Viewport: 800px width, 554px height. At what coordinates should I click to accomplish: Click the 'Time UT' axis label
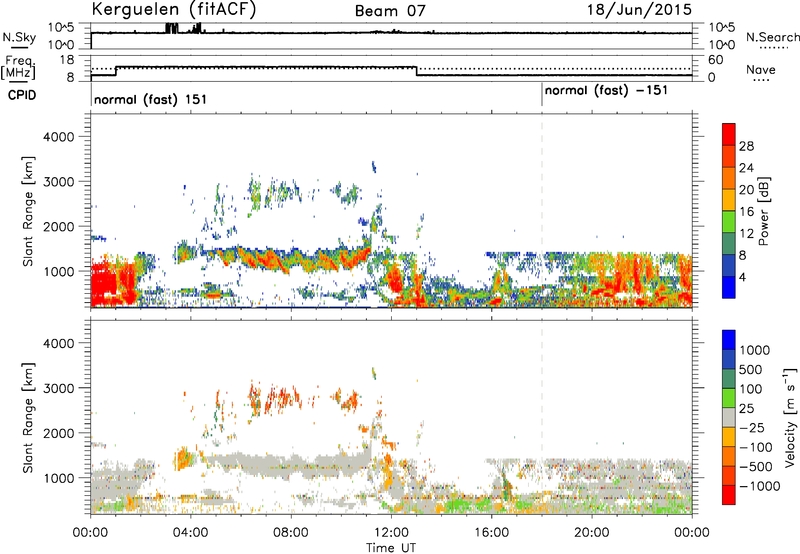pos(391,547)
